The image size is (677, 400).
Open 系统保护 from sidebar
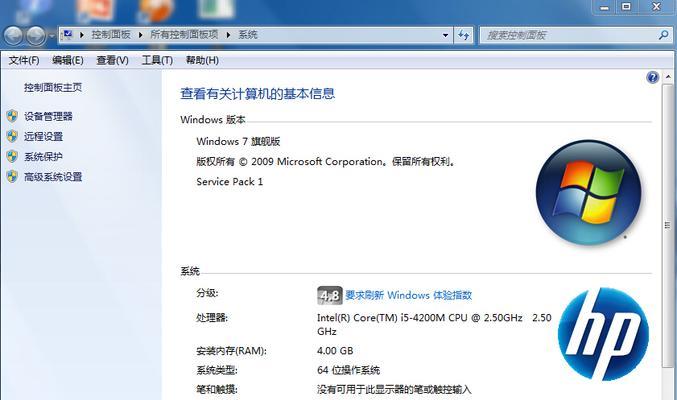[43, 157]
